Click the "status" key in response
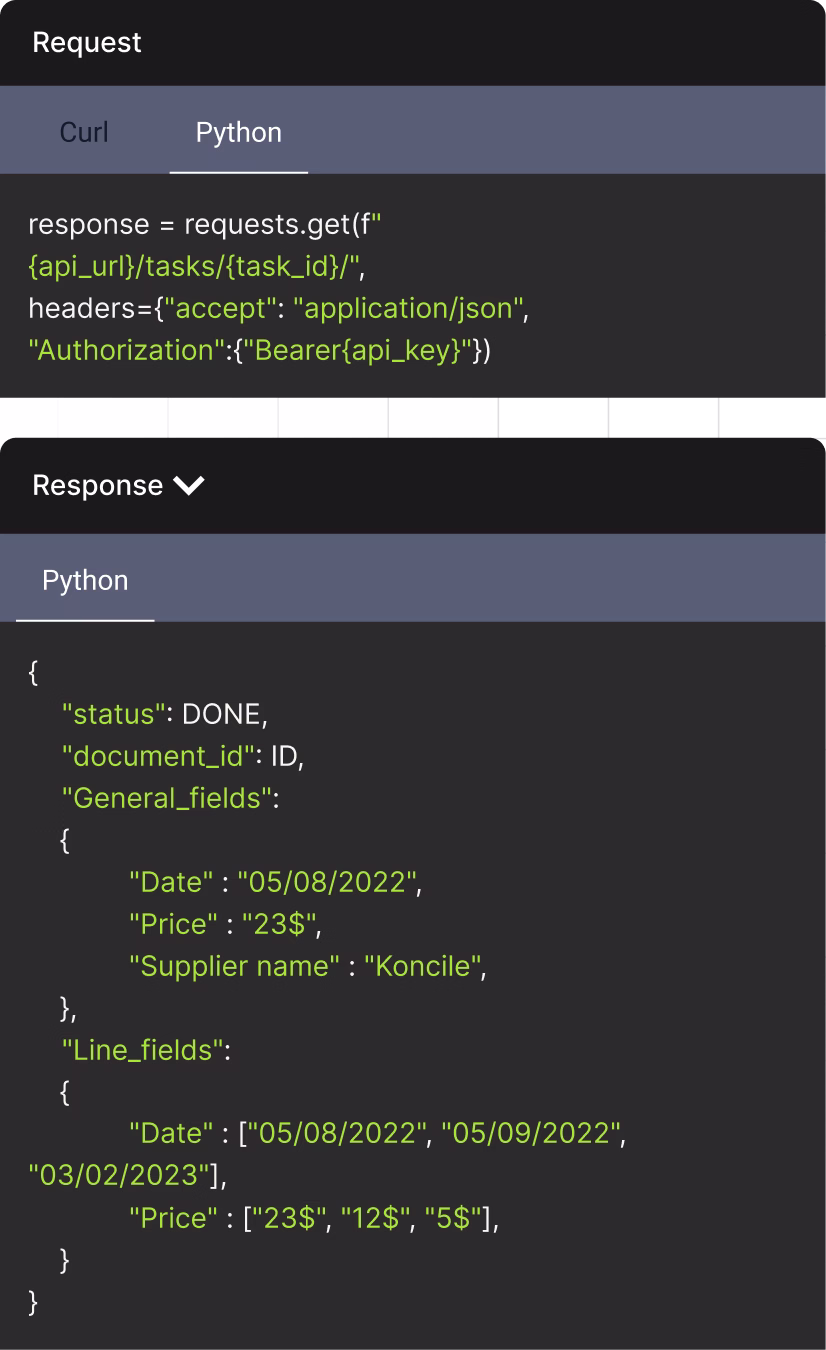Viewport: 826px width, 1350px height. [x=113, y=714]
